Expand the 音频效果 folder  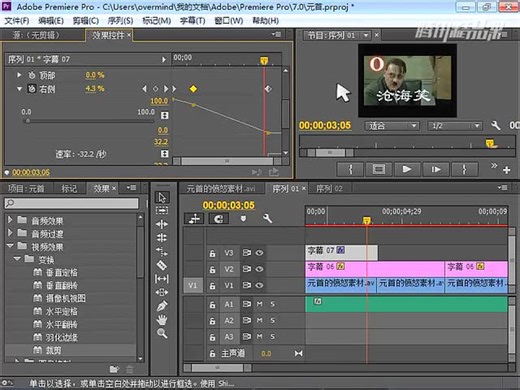[10, 220]
